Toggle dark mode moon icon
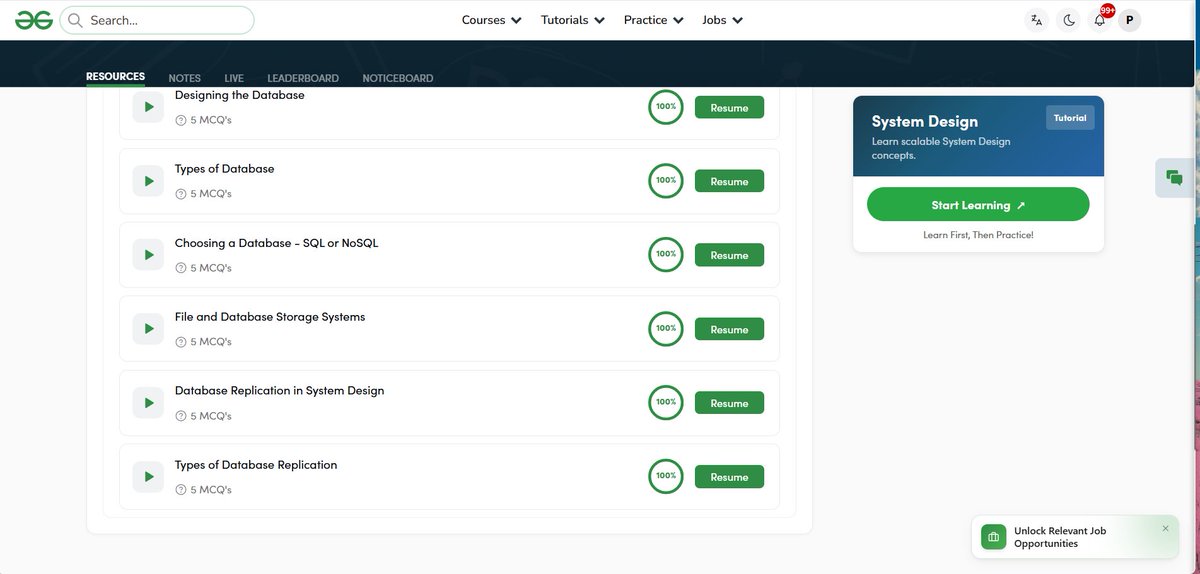This screenshot has height=574, width=1200. click(1069, 20)
